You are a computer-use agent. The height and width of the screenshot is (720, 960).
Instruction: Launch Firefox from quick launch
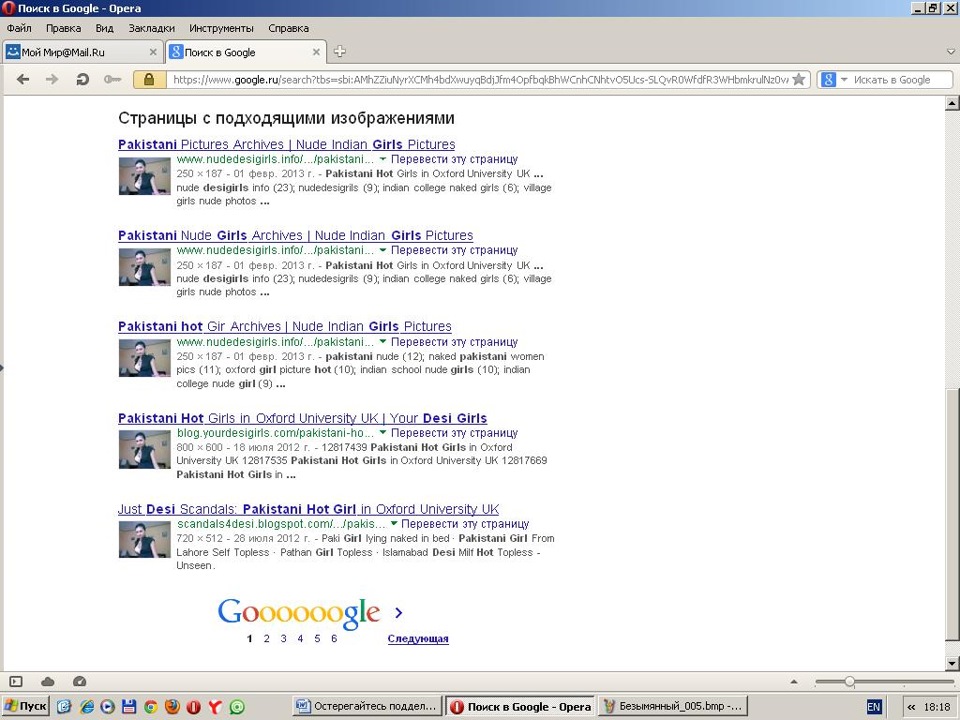pyautogui.click(x=172, y=707)
